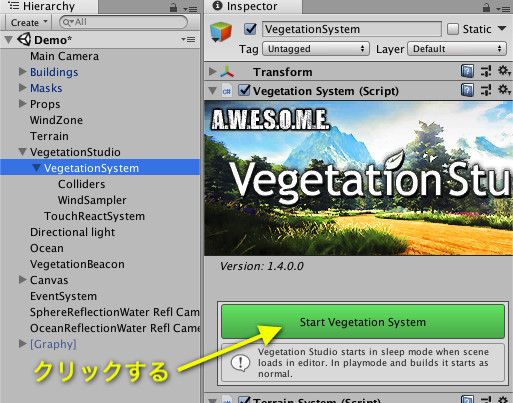
Task: Select Directional light in Hierarchy
Action: click(73, 232)
